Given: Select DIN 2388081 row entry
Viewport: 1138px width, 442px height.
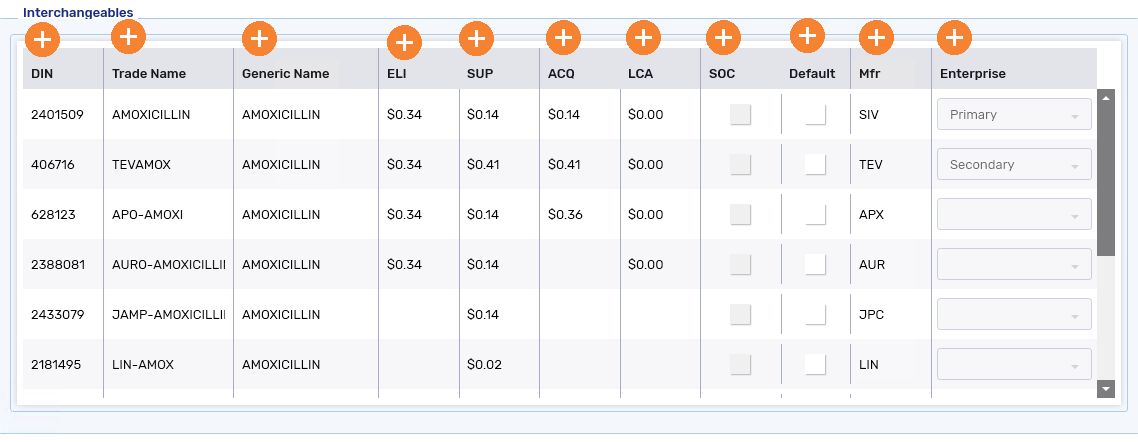Looking at the screenshot, I should click(x=58, y=265).
